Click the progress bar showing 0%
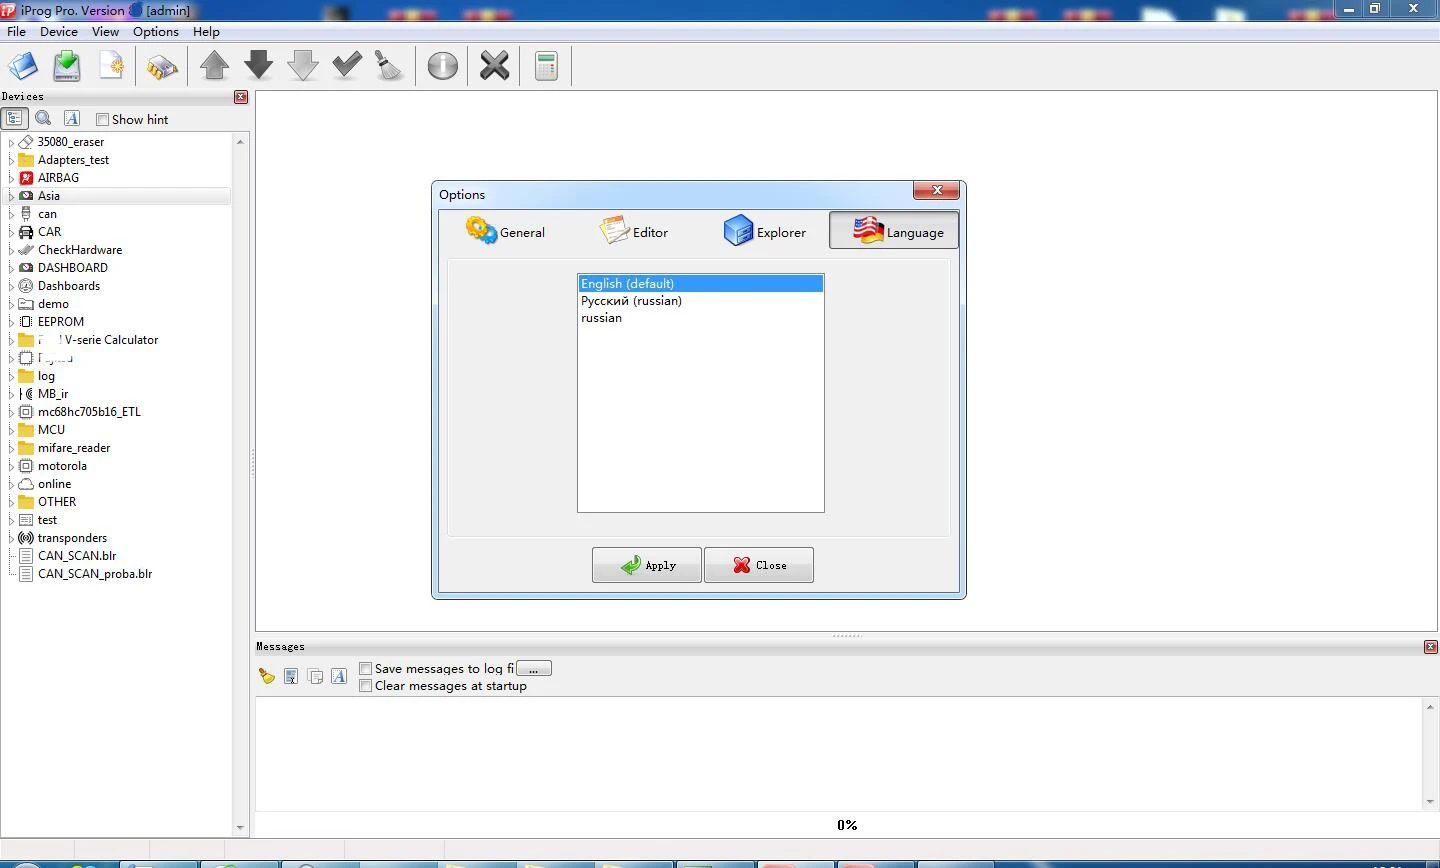This screenshot has height=868, width=1440. tap(847, 825)
